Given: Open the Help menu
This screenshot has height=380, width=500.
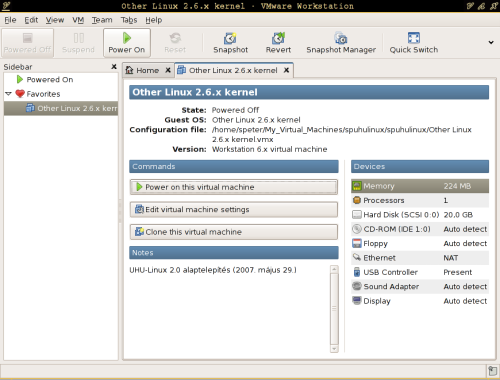Looking at the screenshot, I should (153, 20).
